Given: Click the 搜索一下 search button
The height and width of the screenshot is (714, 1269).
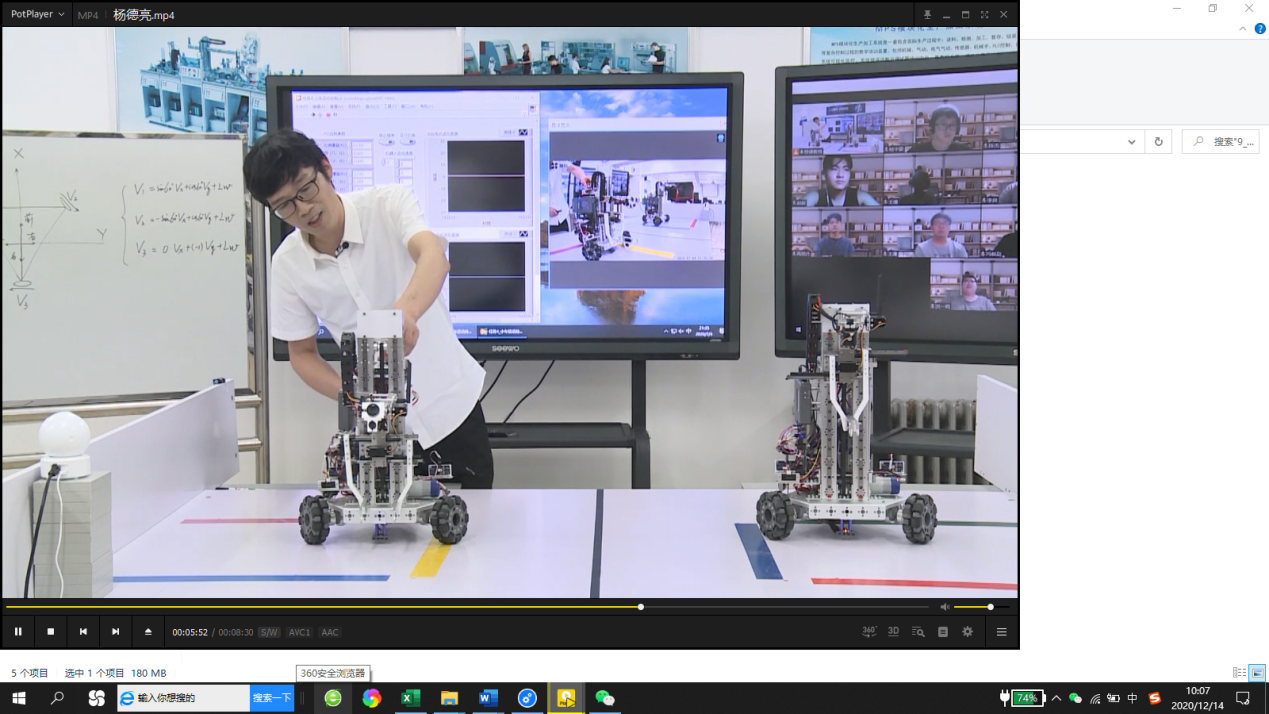Looking at the screenshot, I should click(272, 698).
